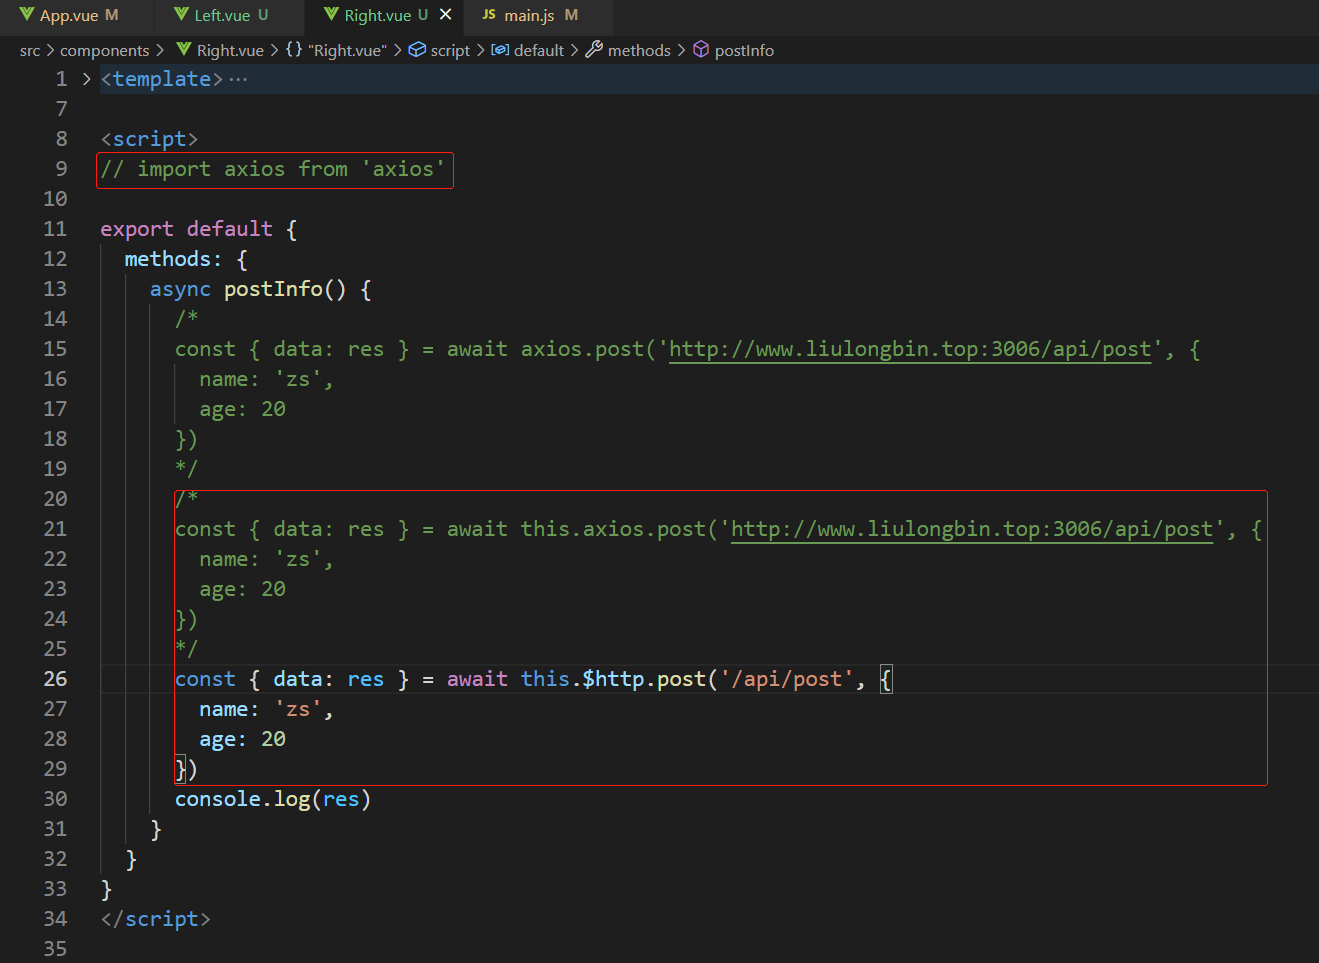Click the script breadcrumb cube icon
1319x963 pixels.
pos(417,50)
